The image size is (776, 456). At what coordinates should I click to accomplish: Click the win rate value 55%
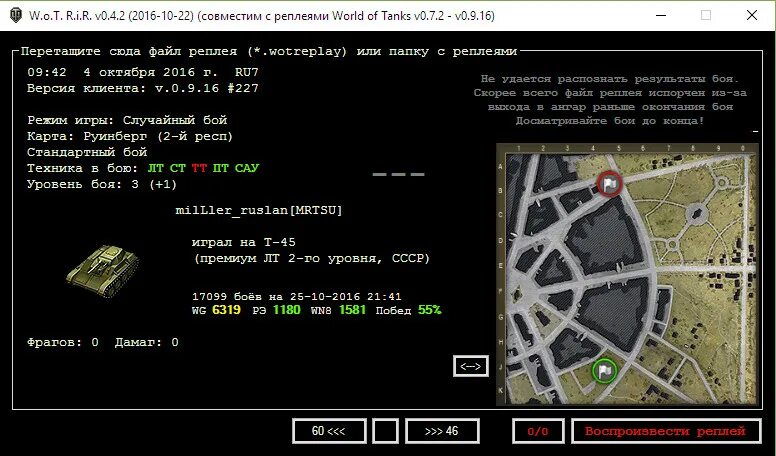(x=430, y=310)
